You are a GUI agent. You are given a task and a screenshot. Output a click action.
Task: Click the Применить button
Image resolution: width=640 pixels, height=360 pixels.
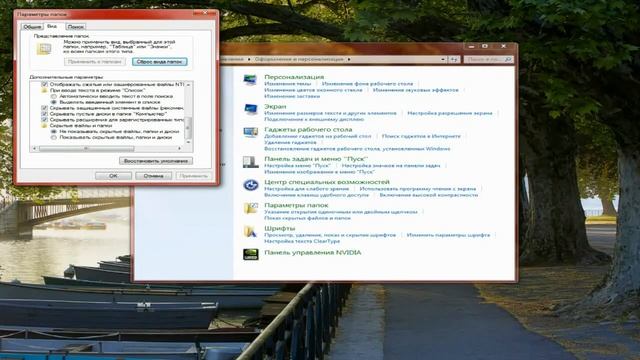194,176
